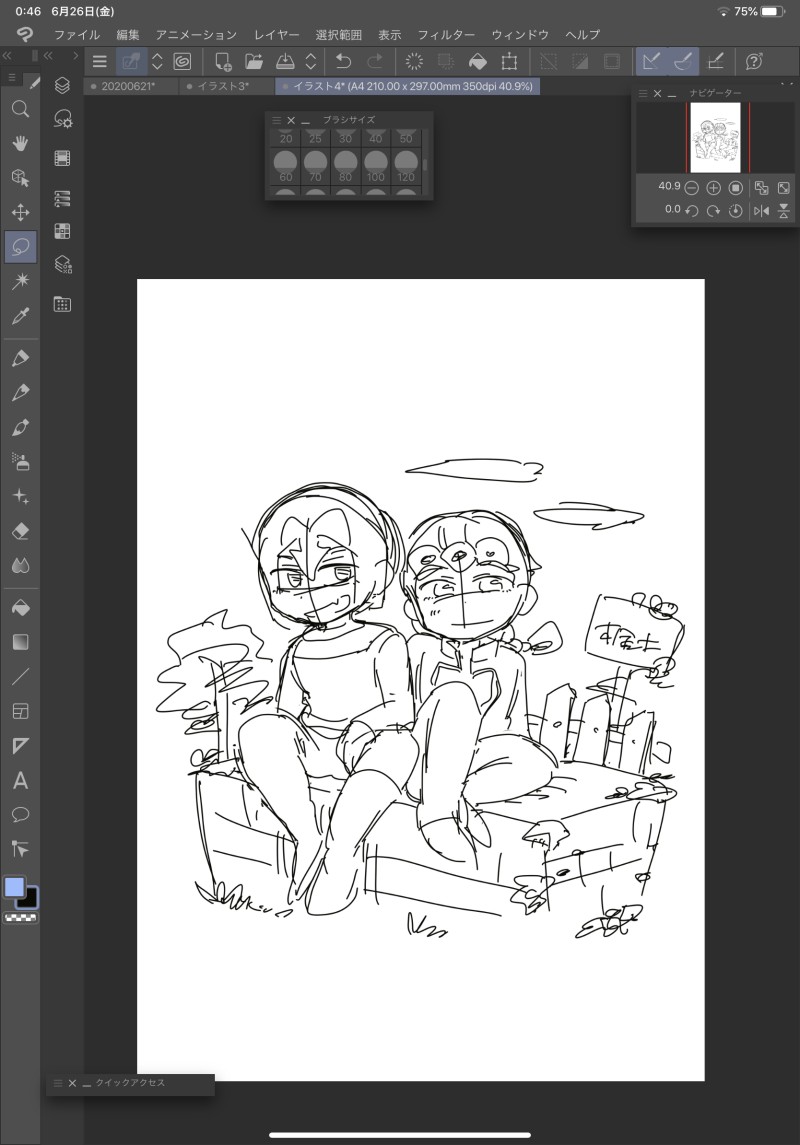800x1145 pixels.
Task: Toggle Snap to Special Ruler
Action: point(683,61)
